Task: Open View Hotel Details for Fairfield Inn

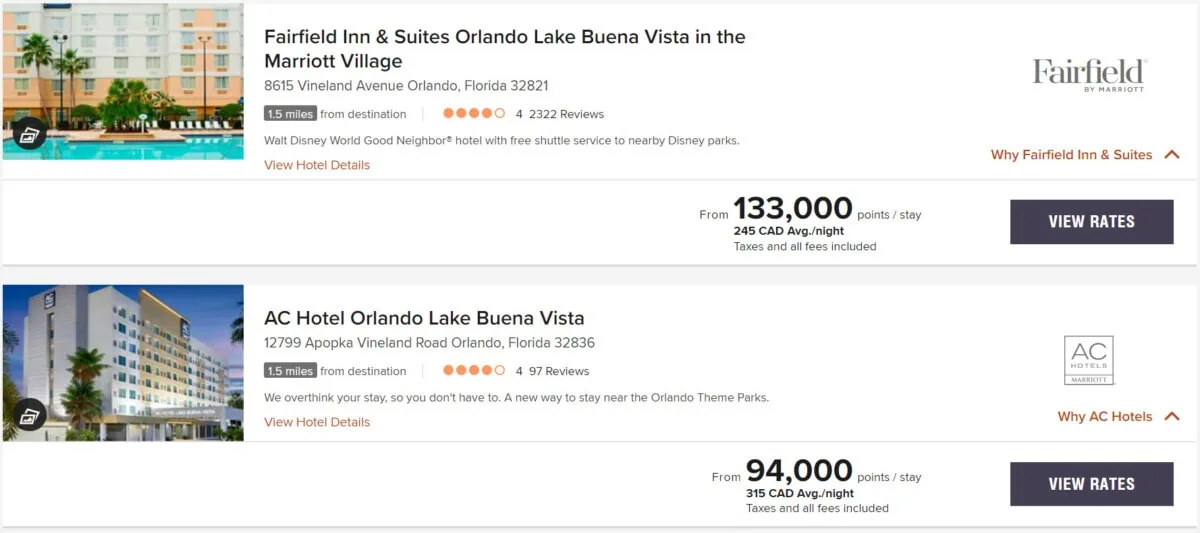Action: 317,165
